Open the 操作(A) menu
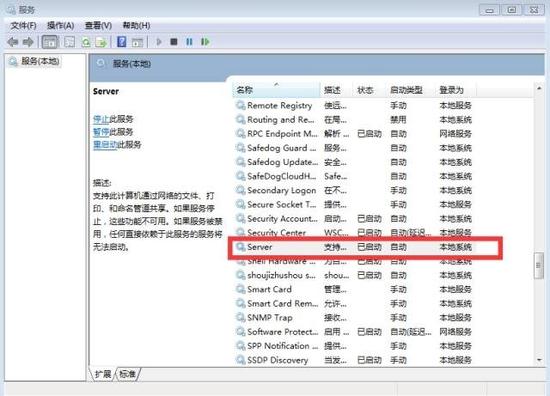This screenshot has height=396, width=550. (x=61, y=26)
